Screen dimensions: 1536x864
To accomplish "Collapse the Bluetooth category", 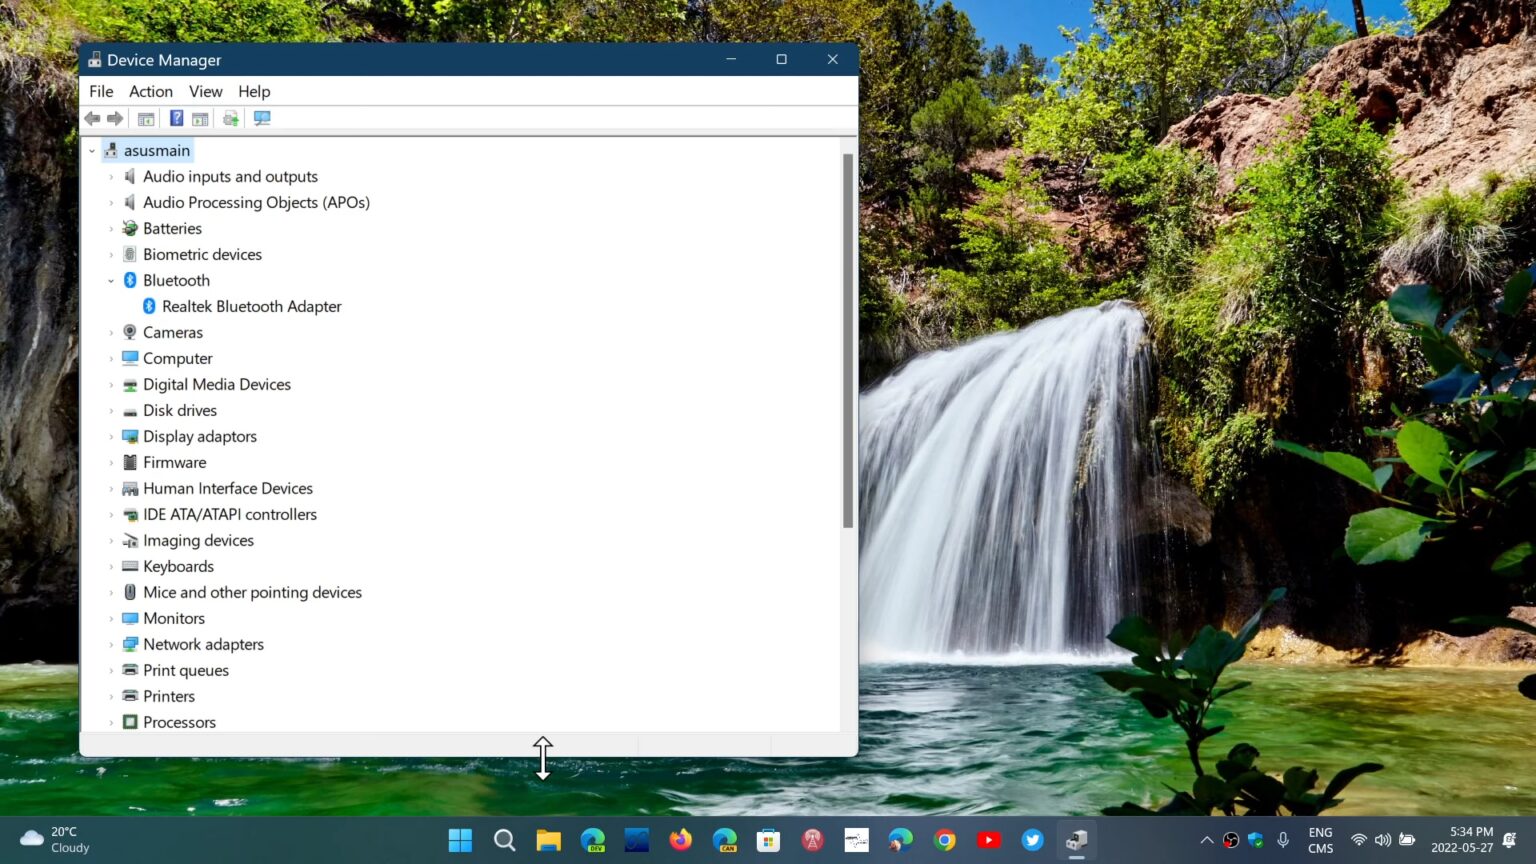I will coord(111,281).
